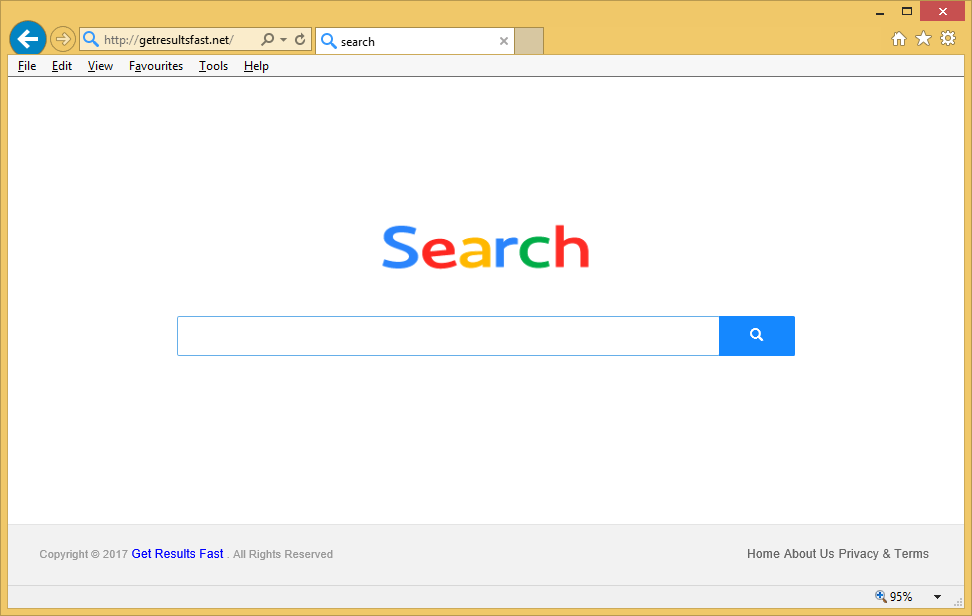
Task: Open the Privacy & Terms link
Action: pos(883,554)
